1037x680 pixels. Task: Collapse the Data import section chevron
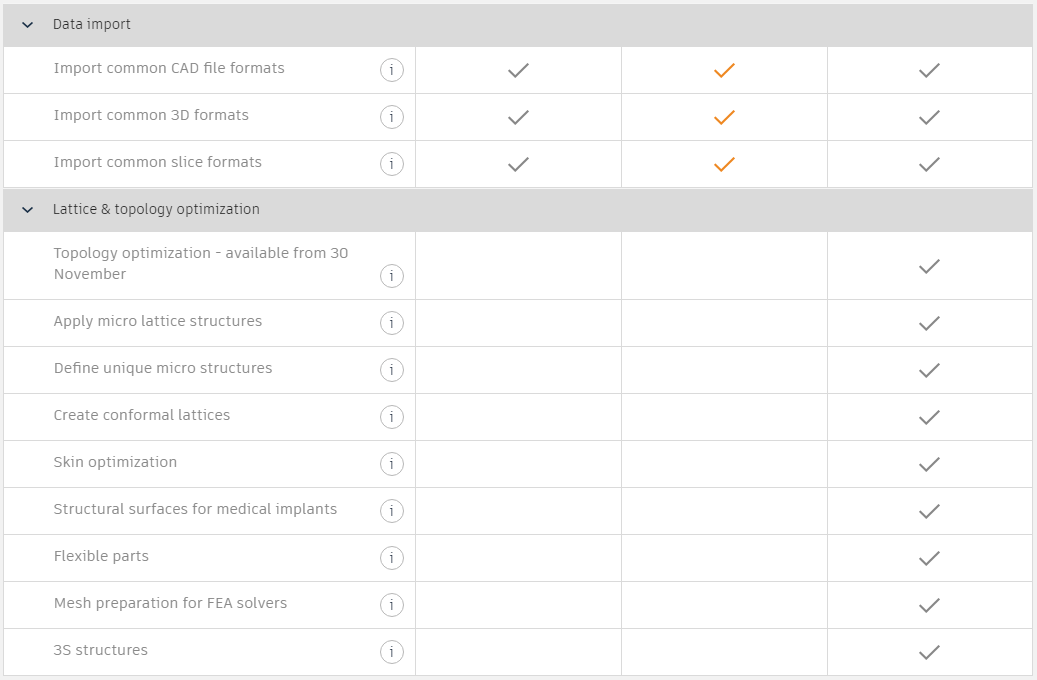pos(27,25)
